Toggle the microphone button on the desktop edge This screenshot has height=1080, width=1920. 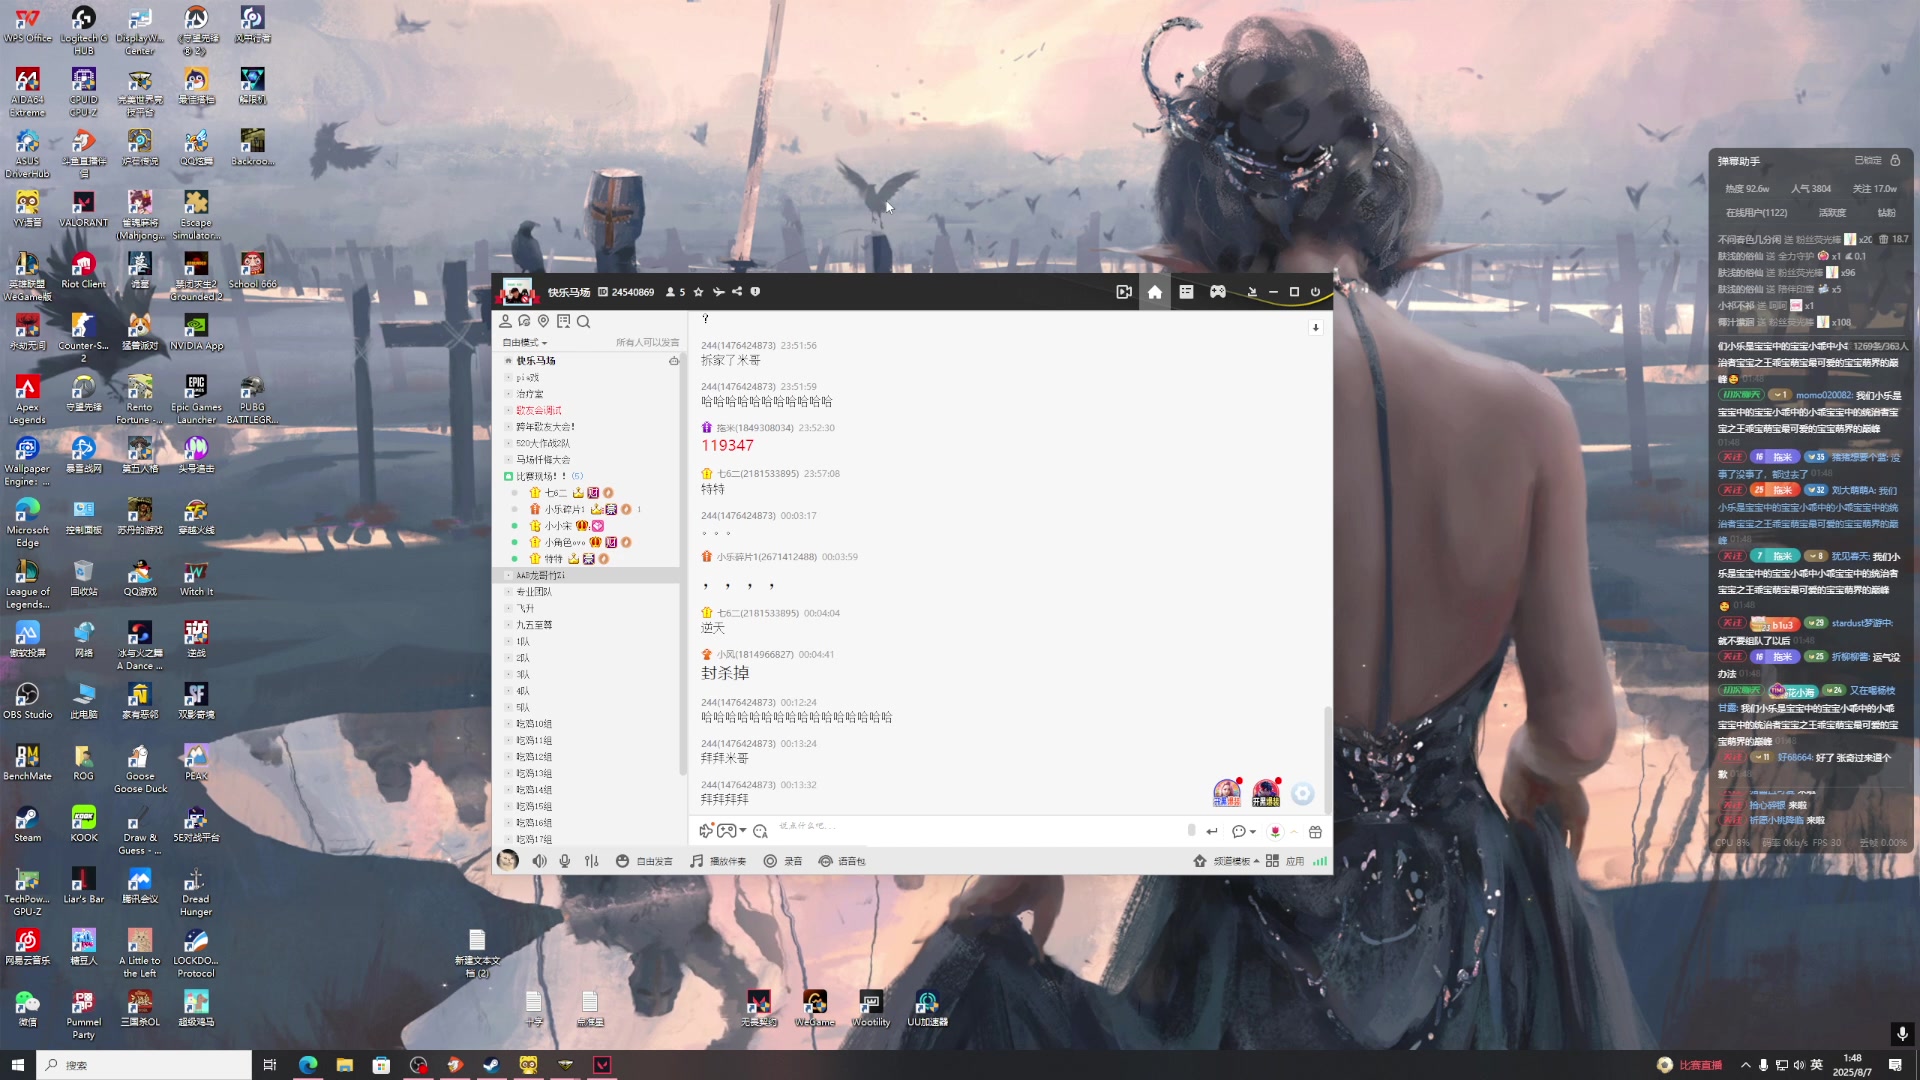pyautogui.click(x=1902, y=1033)
